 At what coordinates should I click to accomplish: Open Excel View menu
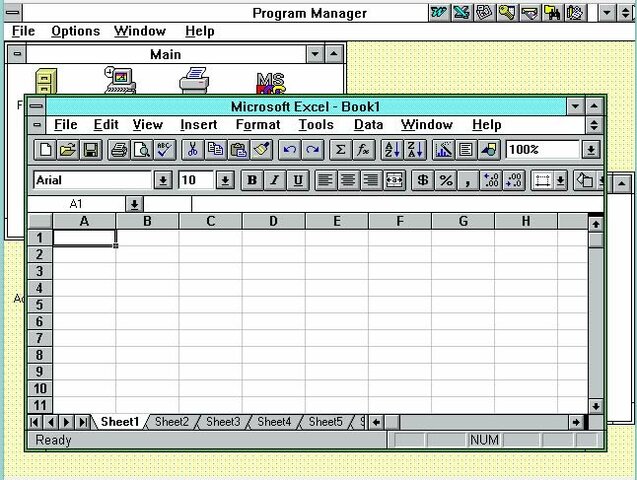(x=147, y=124)
